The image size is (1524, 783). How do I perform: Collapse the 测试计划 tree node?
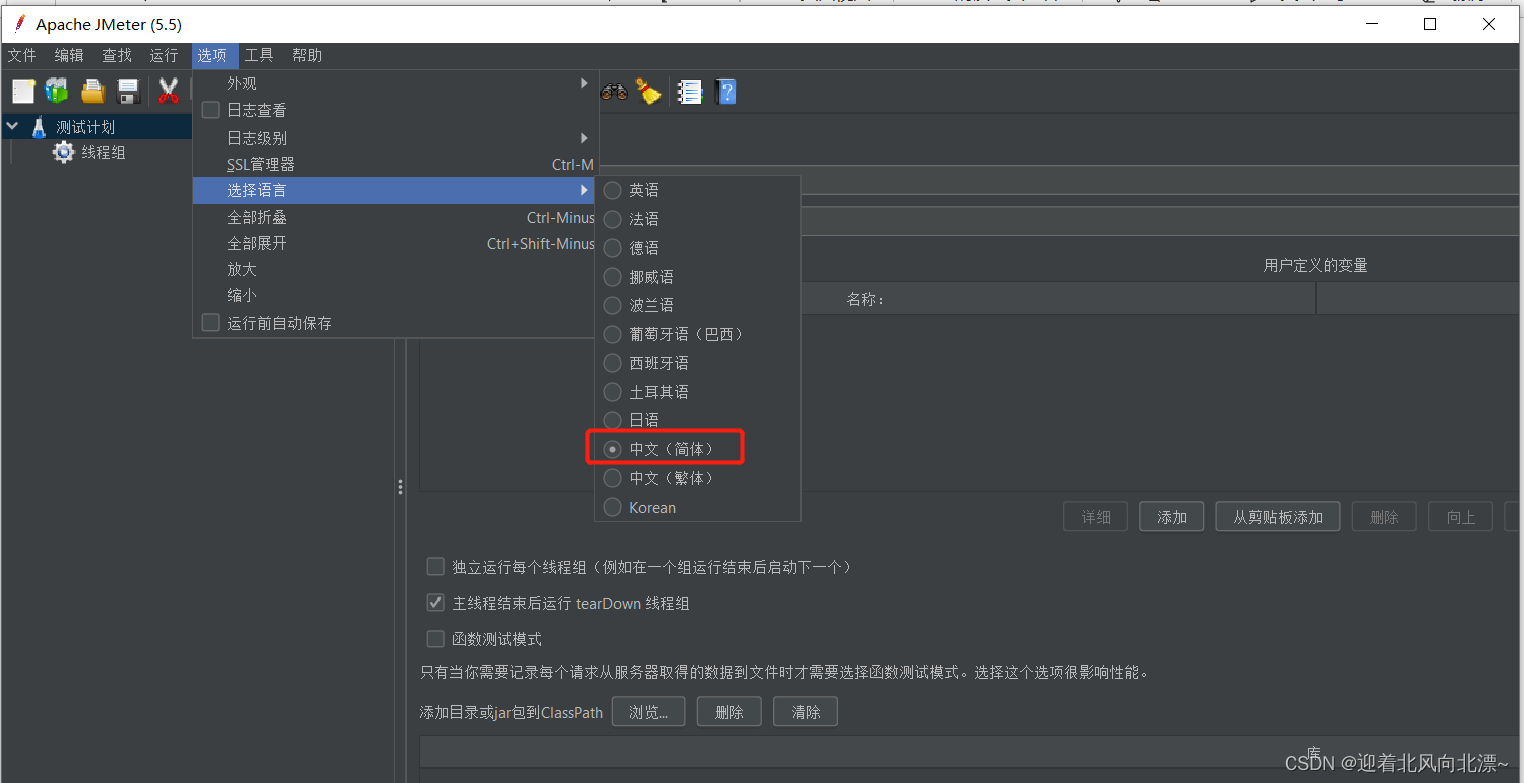click(x=12, y=127)
